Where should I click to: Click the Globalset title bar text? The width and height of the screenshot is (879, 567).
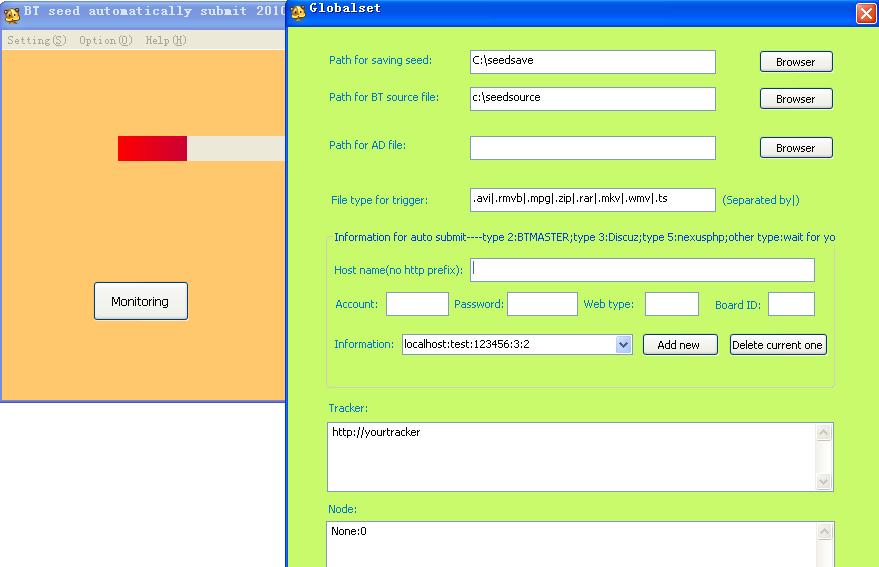pos(345,8)
